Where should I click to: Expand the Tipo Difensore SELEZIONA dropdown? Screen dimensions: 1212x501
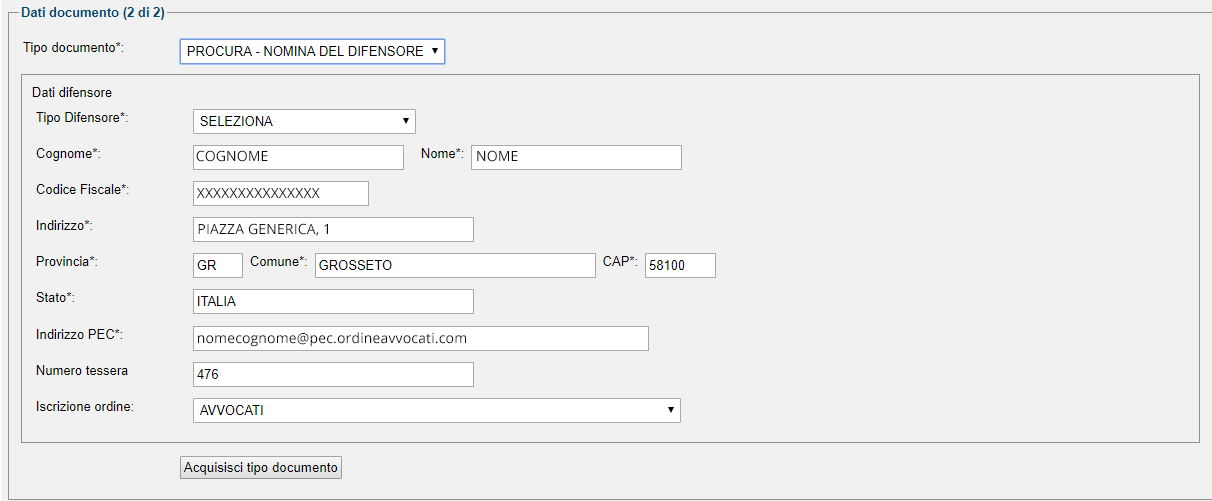304,121
